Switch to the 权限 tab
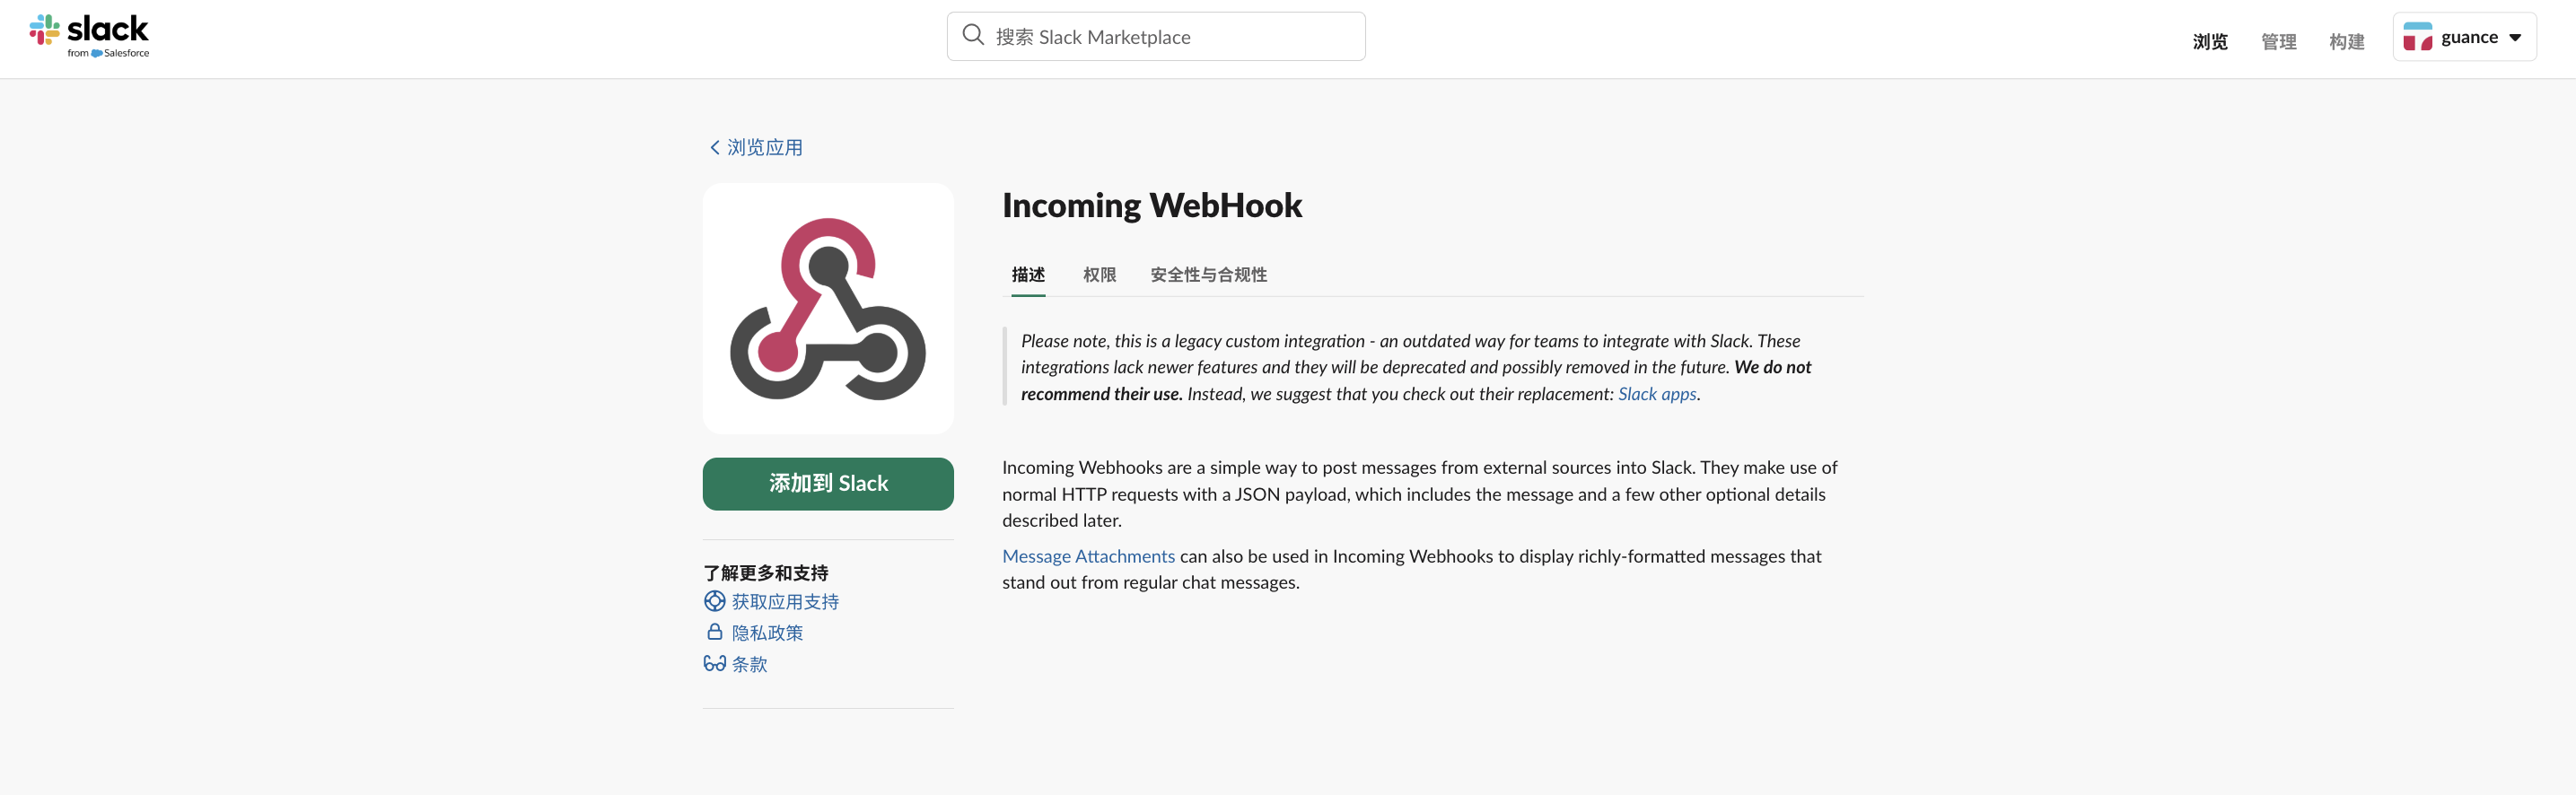 tap(1099, 274)
